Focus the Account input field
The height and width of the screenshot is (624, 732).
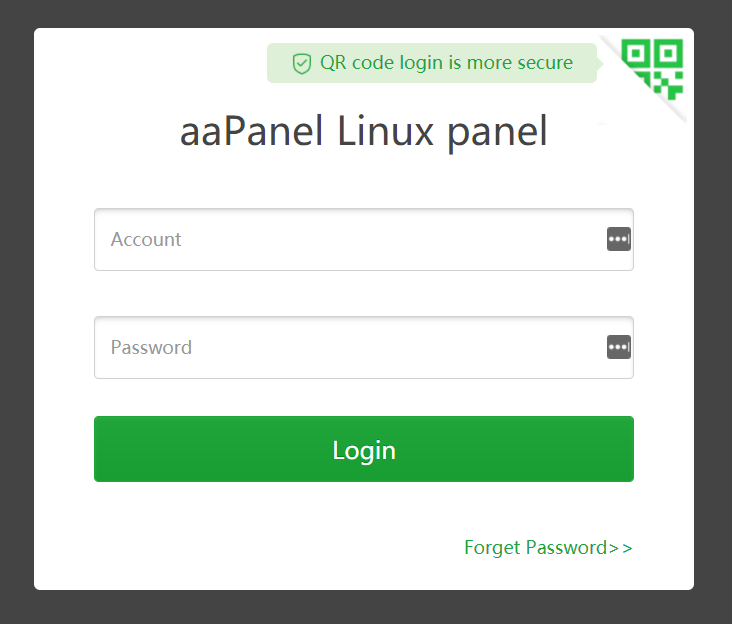point(364,239)
